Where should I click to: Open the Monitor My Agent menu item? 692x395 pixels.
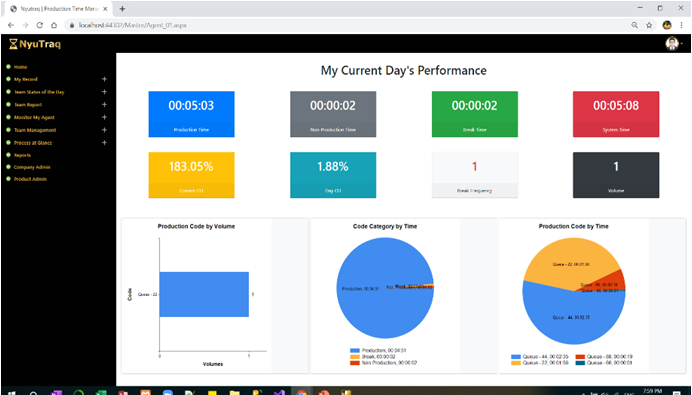tap(34, 117)
